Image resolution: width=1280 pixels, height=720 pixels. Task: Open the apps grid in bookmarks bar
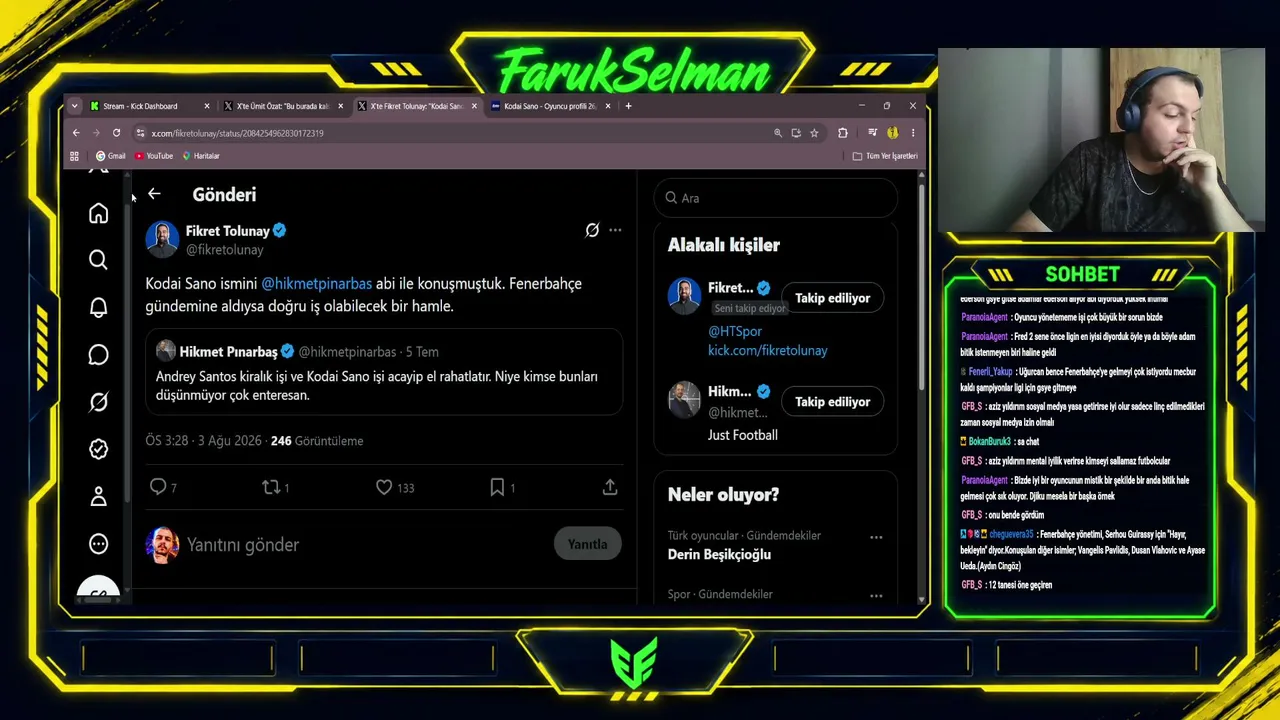click(x=74, y=156)
